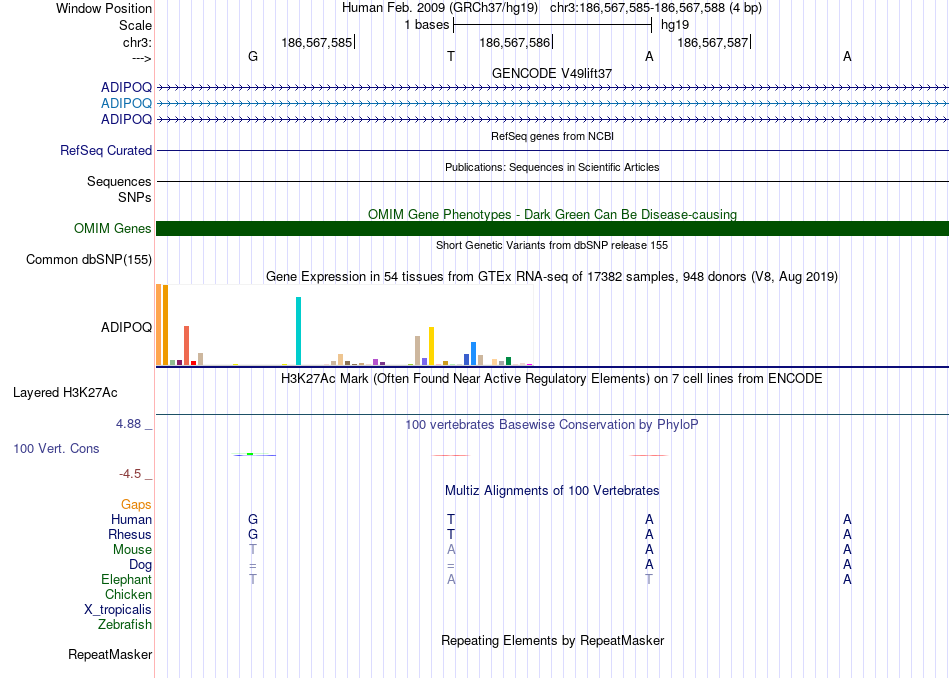Screen dimensions: 950x678
Task: Click the Common dbSNP(155) label
Action: [89, 259]
